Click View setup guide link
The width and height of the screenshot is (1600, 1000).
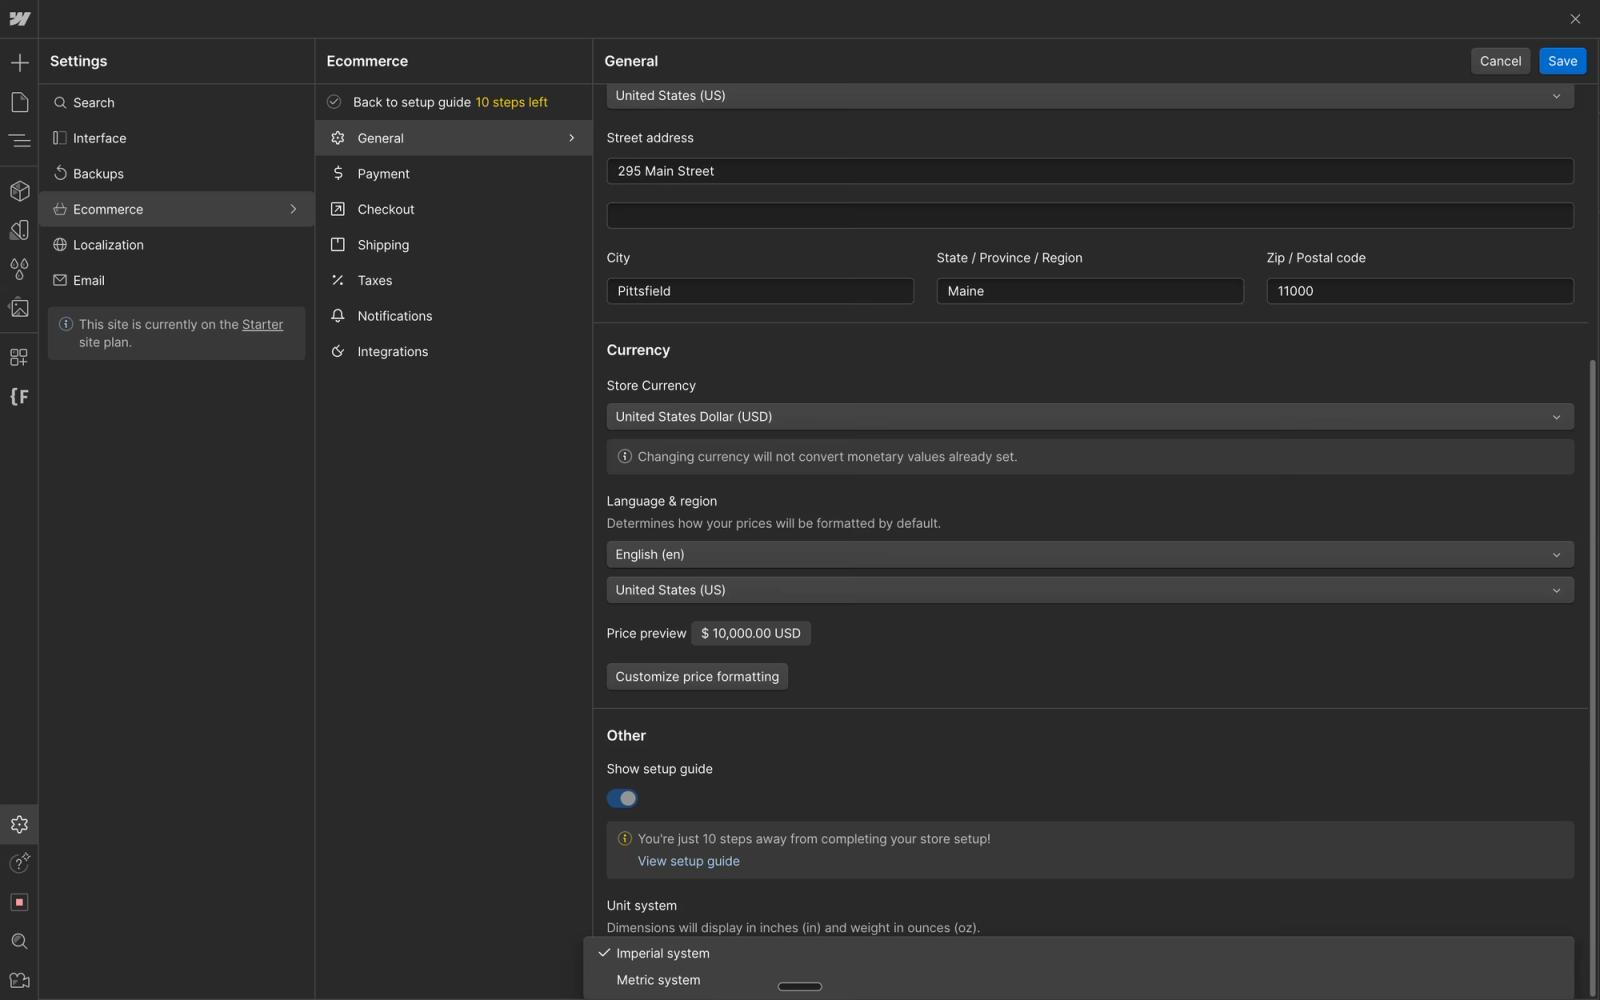pos(688,861)
